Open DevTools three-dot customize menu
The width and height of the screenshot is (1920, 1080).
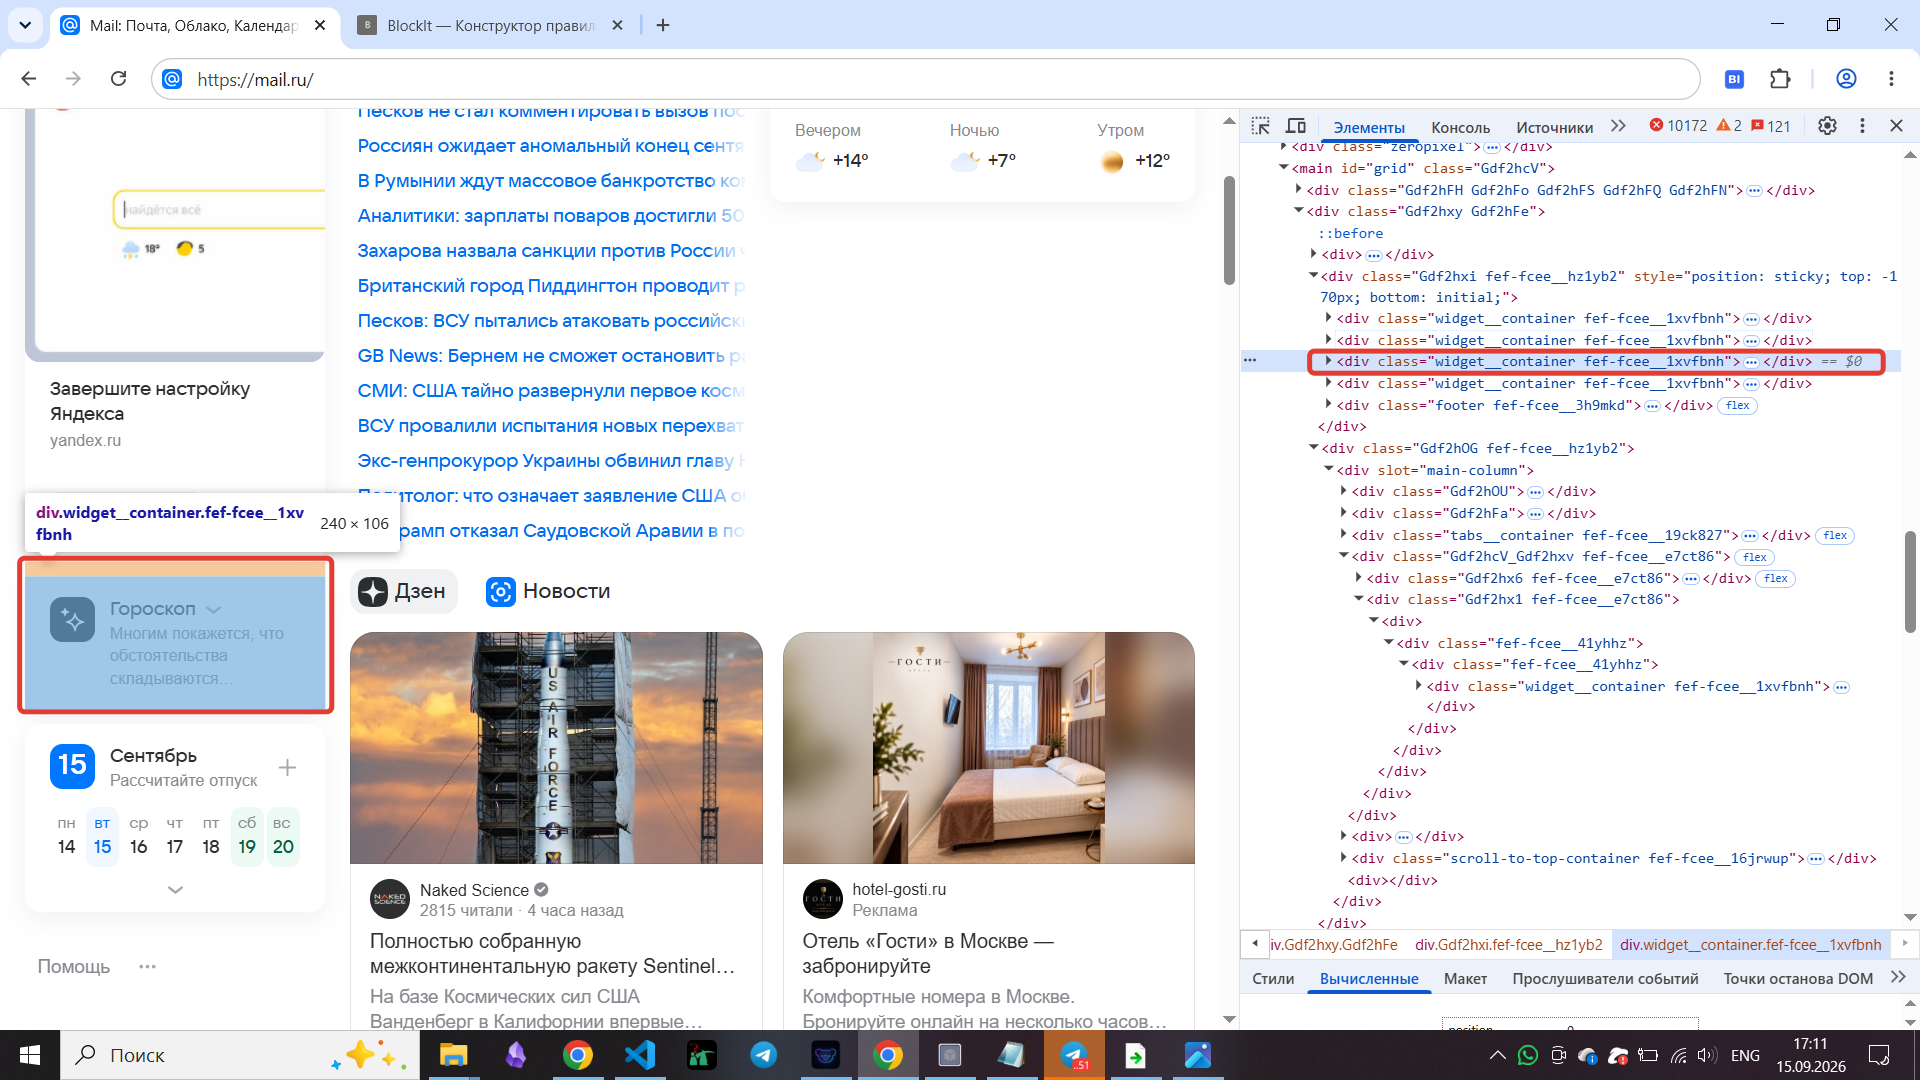pyautogui.click(x=1862, y=126)
